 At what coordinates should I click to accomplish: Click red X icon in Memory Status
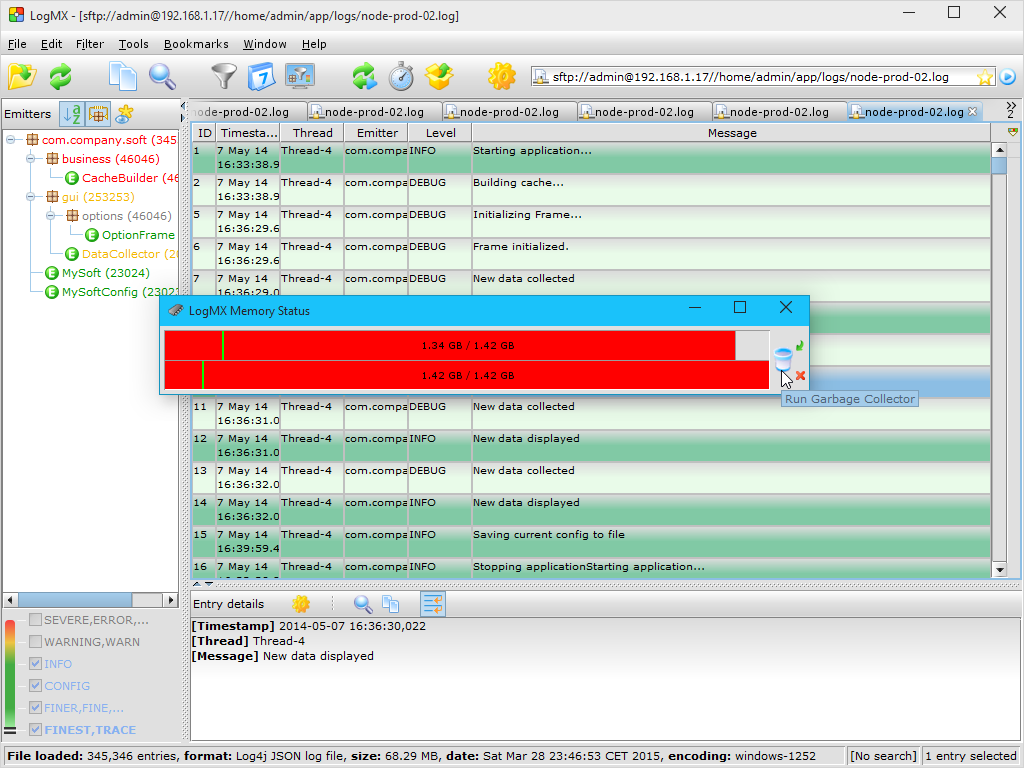(800, 376)
